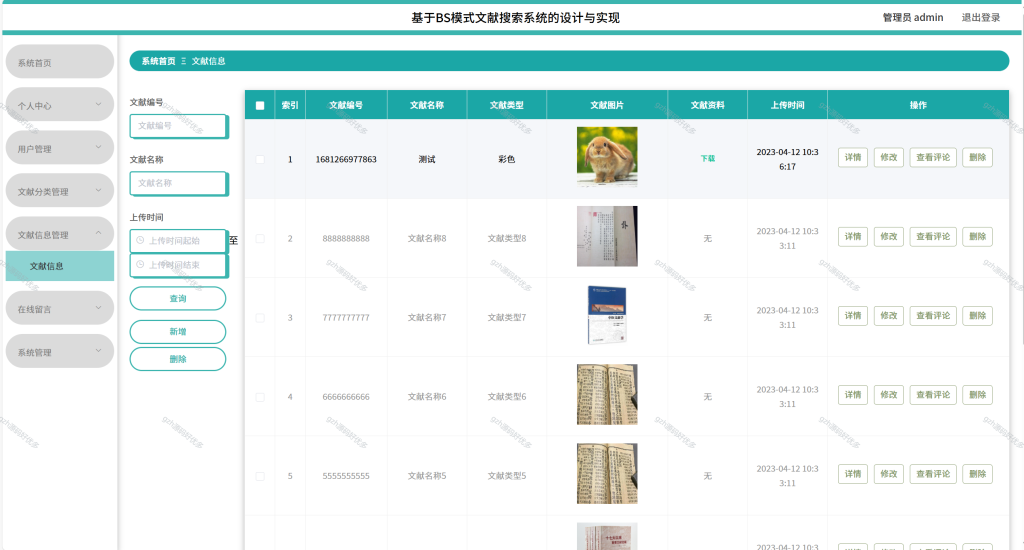Image resolution: width=1024 pixels, height=550 pixels.
Task: Click 修改 for row 文献名称8
Action: (889, 236)
